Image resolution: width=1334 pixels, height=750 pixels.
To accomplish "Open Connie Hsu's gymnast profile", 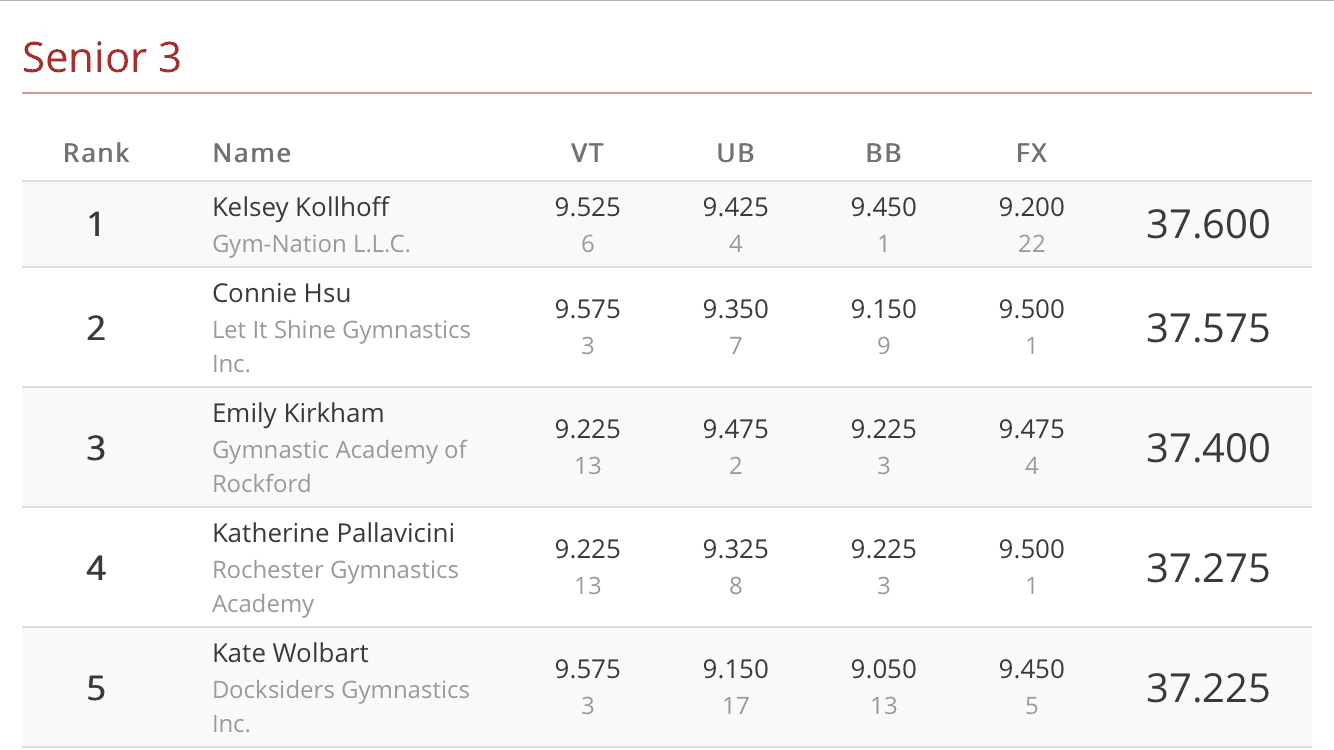I will point(281,293).
